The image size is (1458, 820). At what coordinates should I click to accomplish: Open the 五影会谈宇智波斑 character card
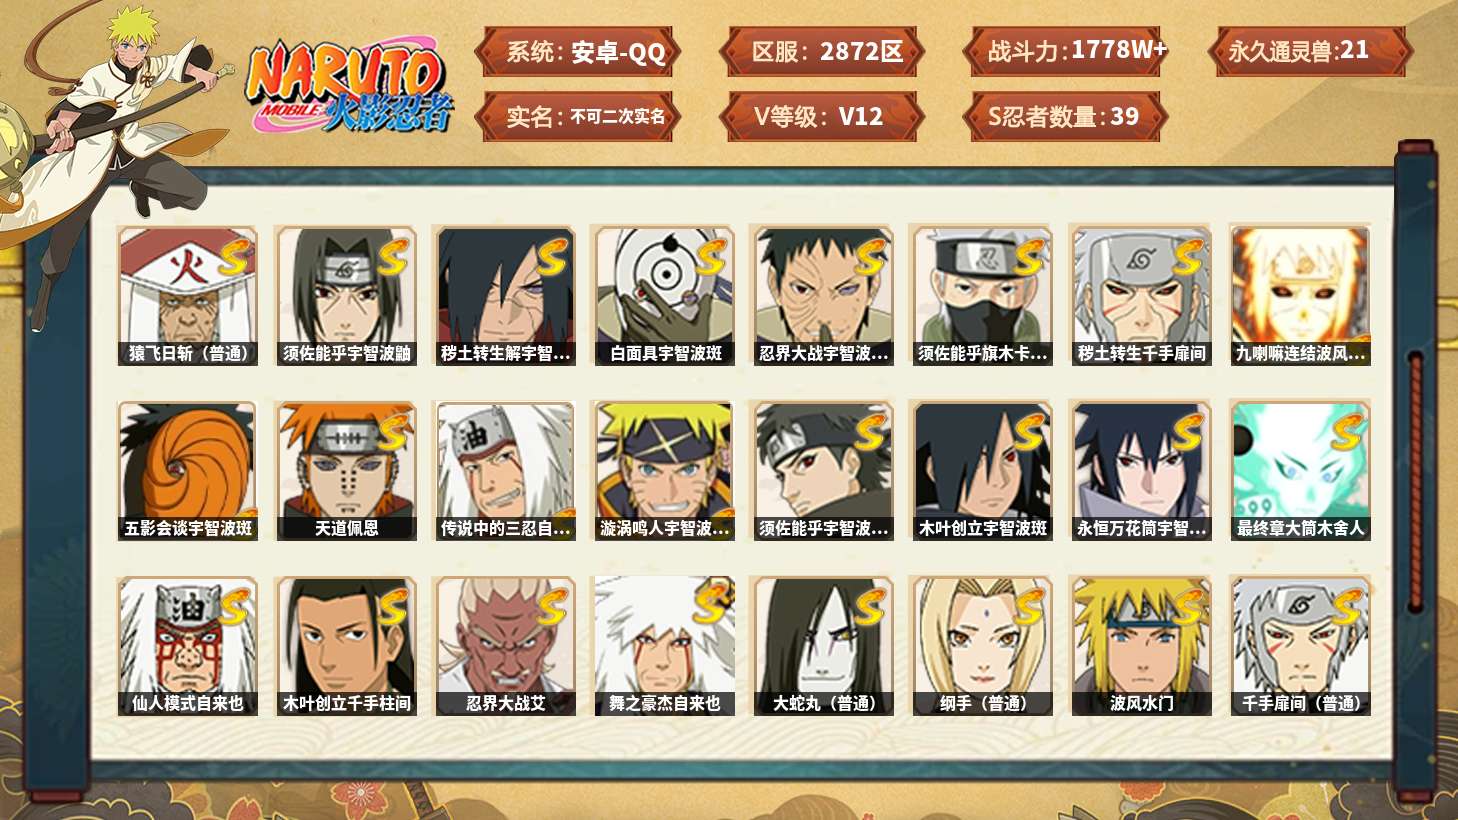tap(187, 471)
